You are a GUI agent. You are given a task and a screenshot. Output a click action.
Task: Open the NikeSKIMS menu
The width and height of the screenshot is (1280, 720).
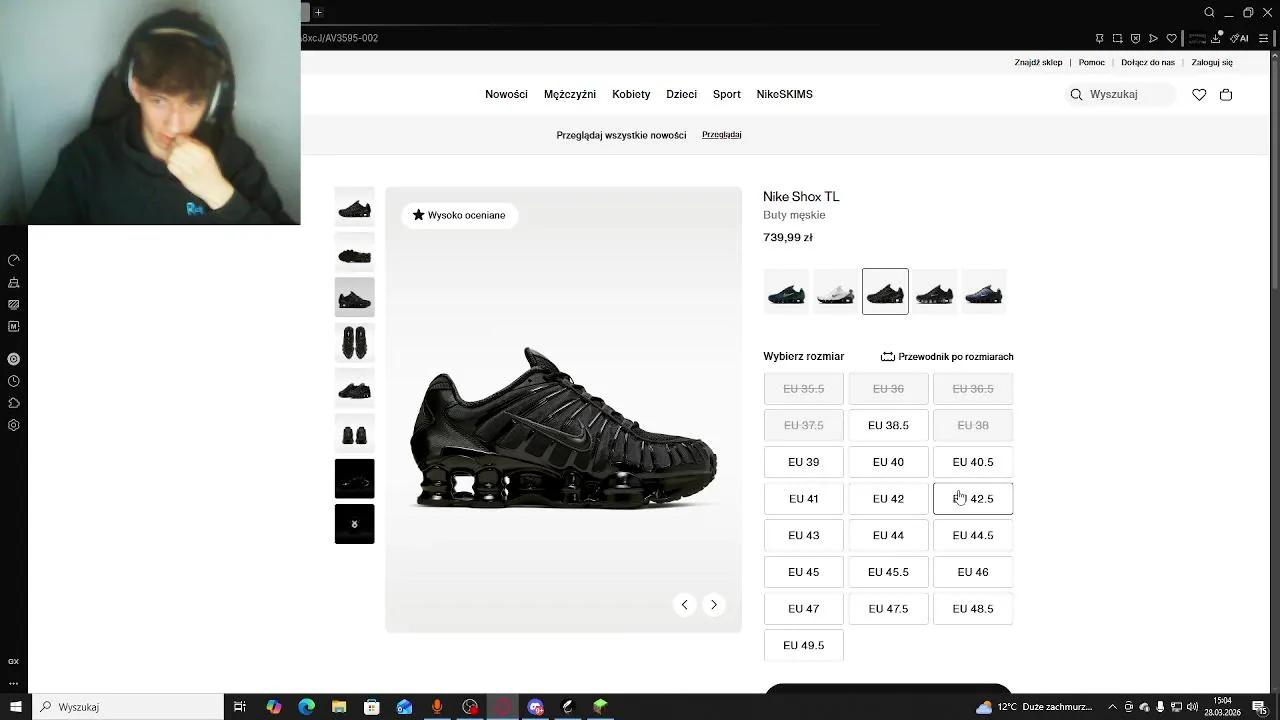785,94
